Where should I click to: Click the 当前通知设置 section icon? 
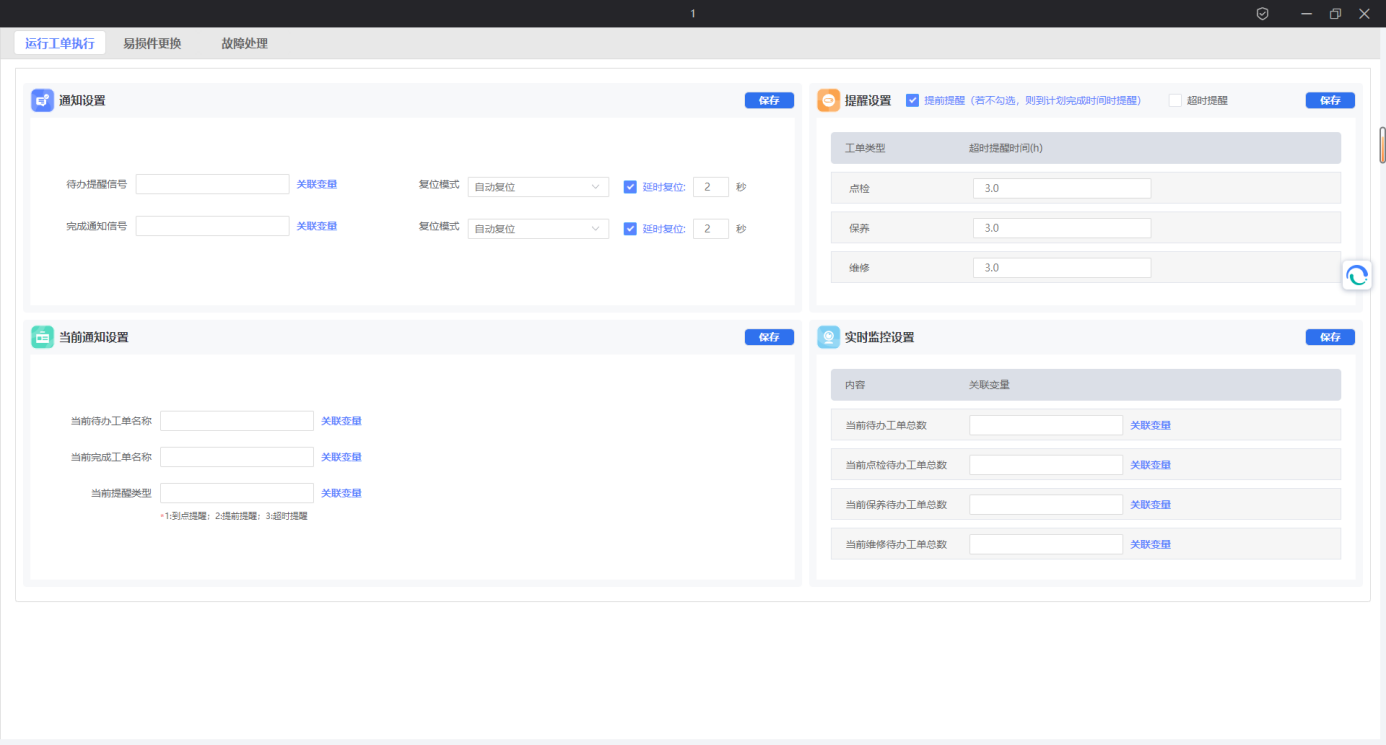42,337
